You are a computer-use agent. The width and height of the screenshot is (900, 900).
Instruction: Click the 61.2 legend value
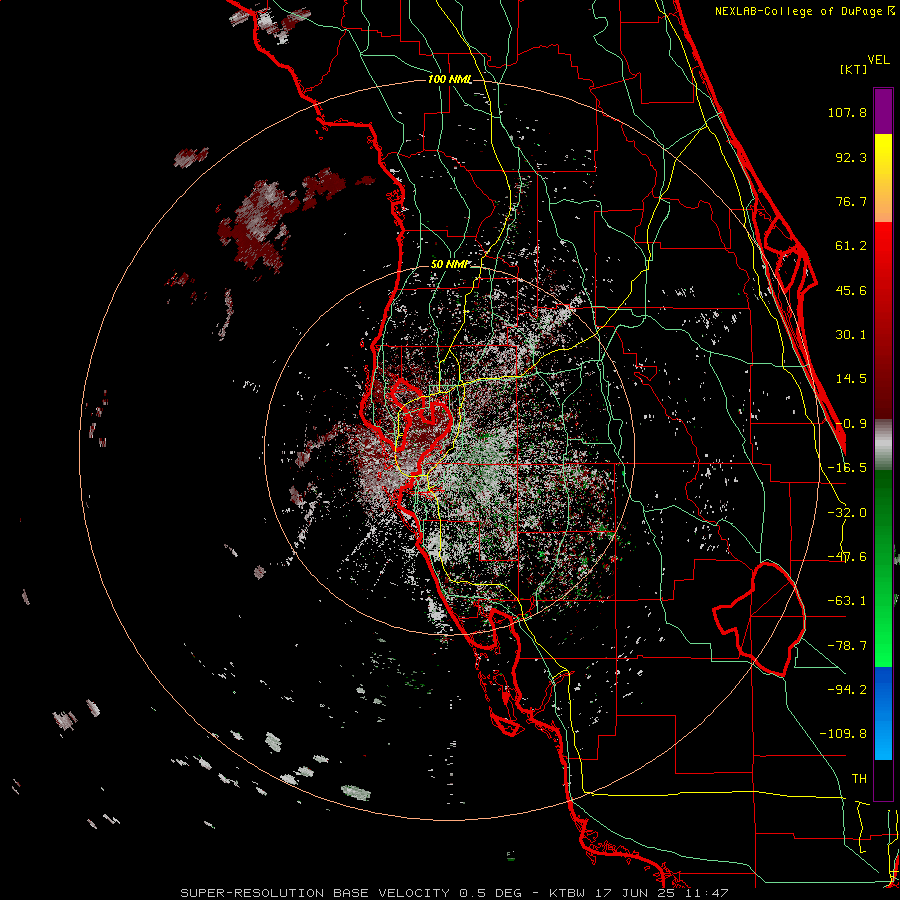click(x=851, y=246)
